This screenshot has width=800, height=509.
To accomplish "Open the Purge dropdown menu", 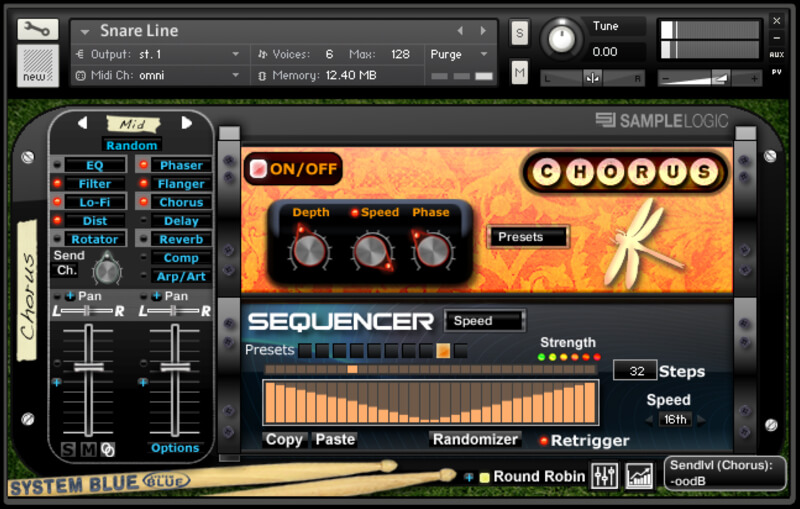I will (459, 54).
